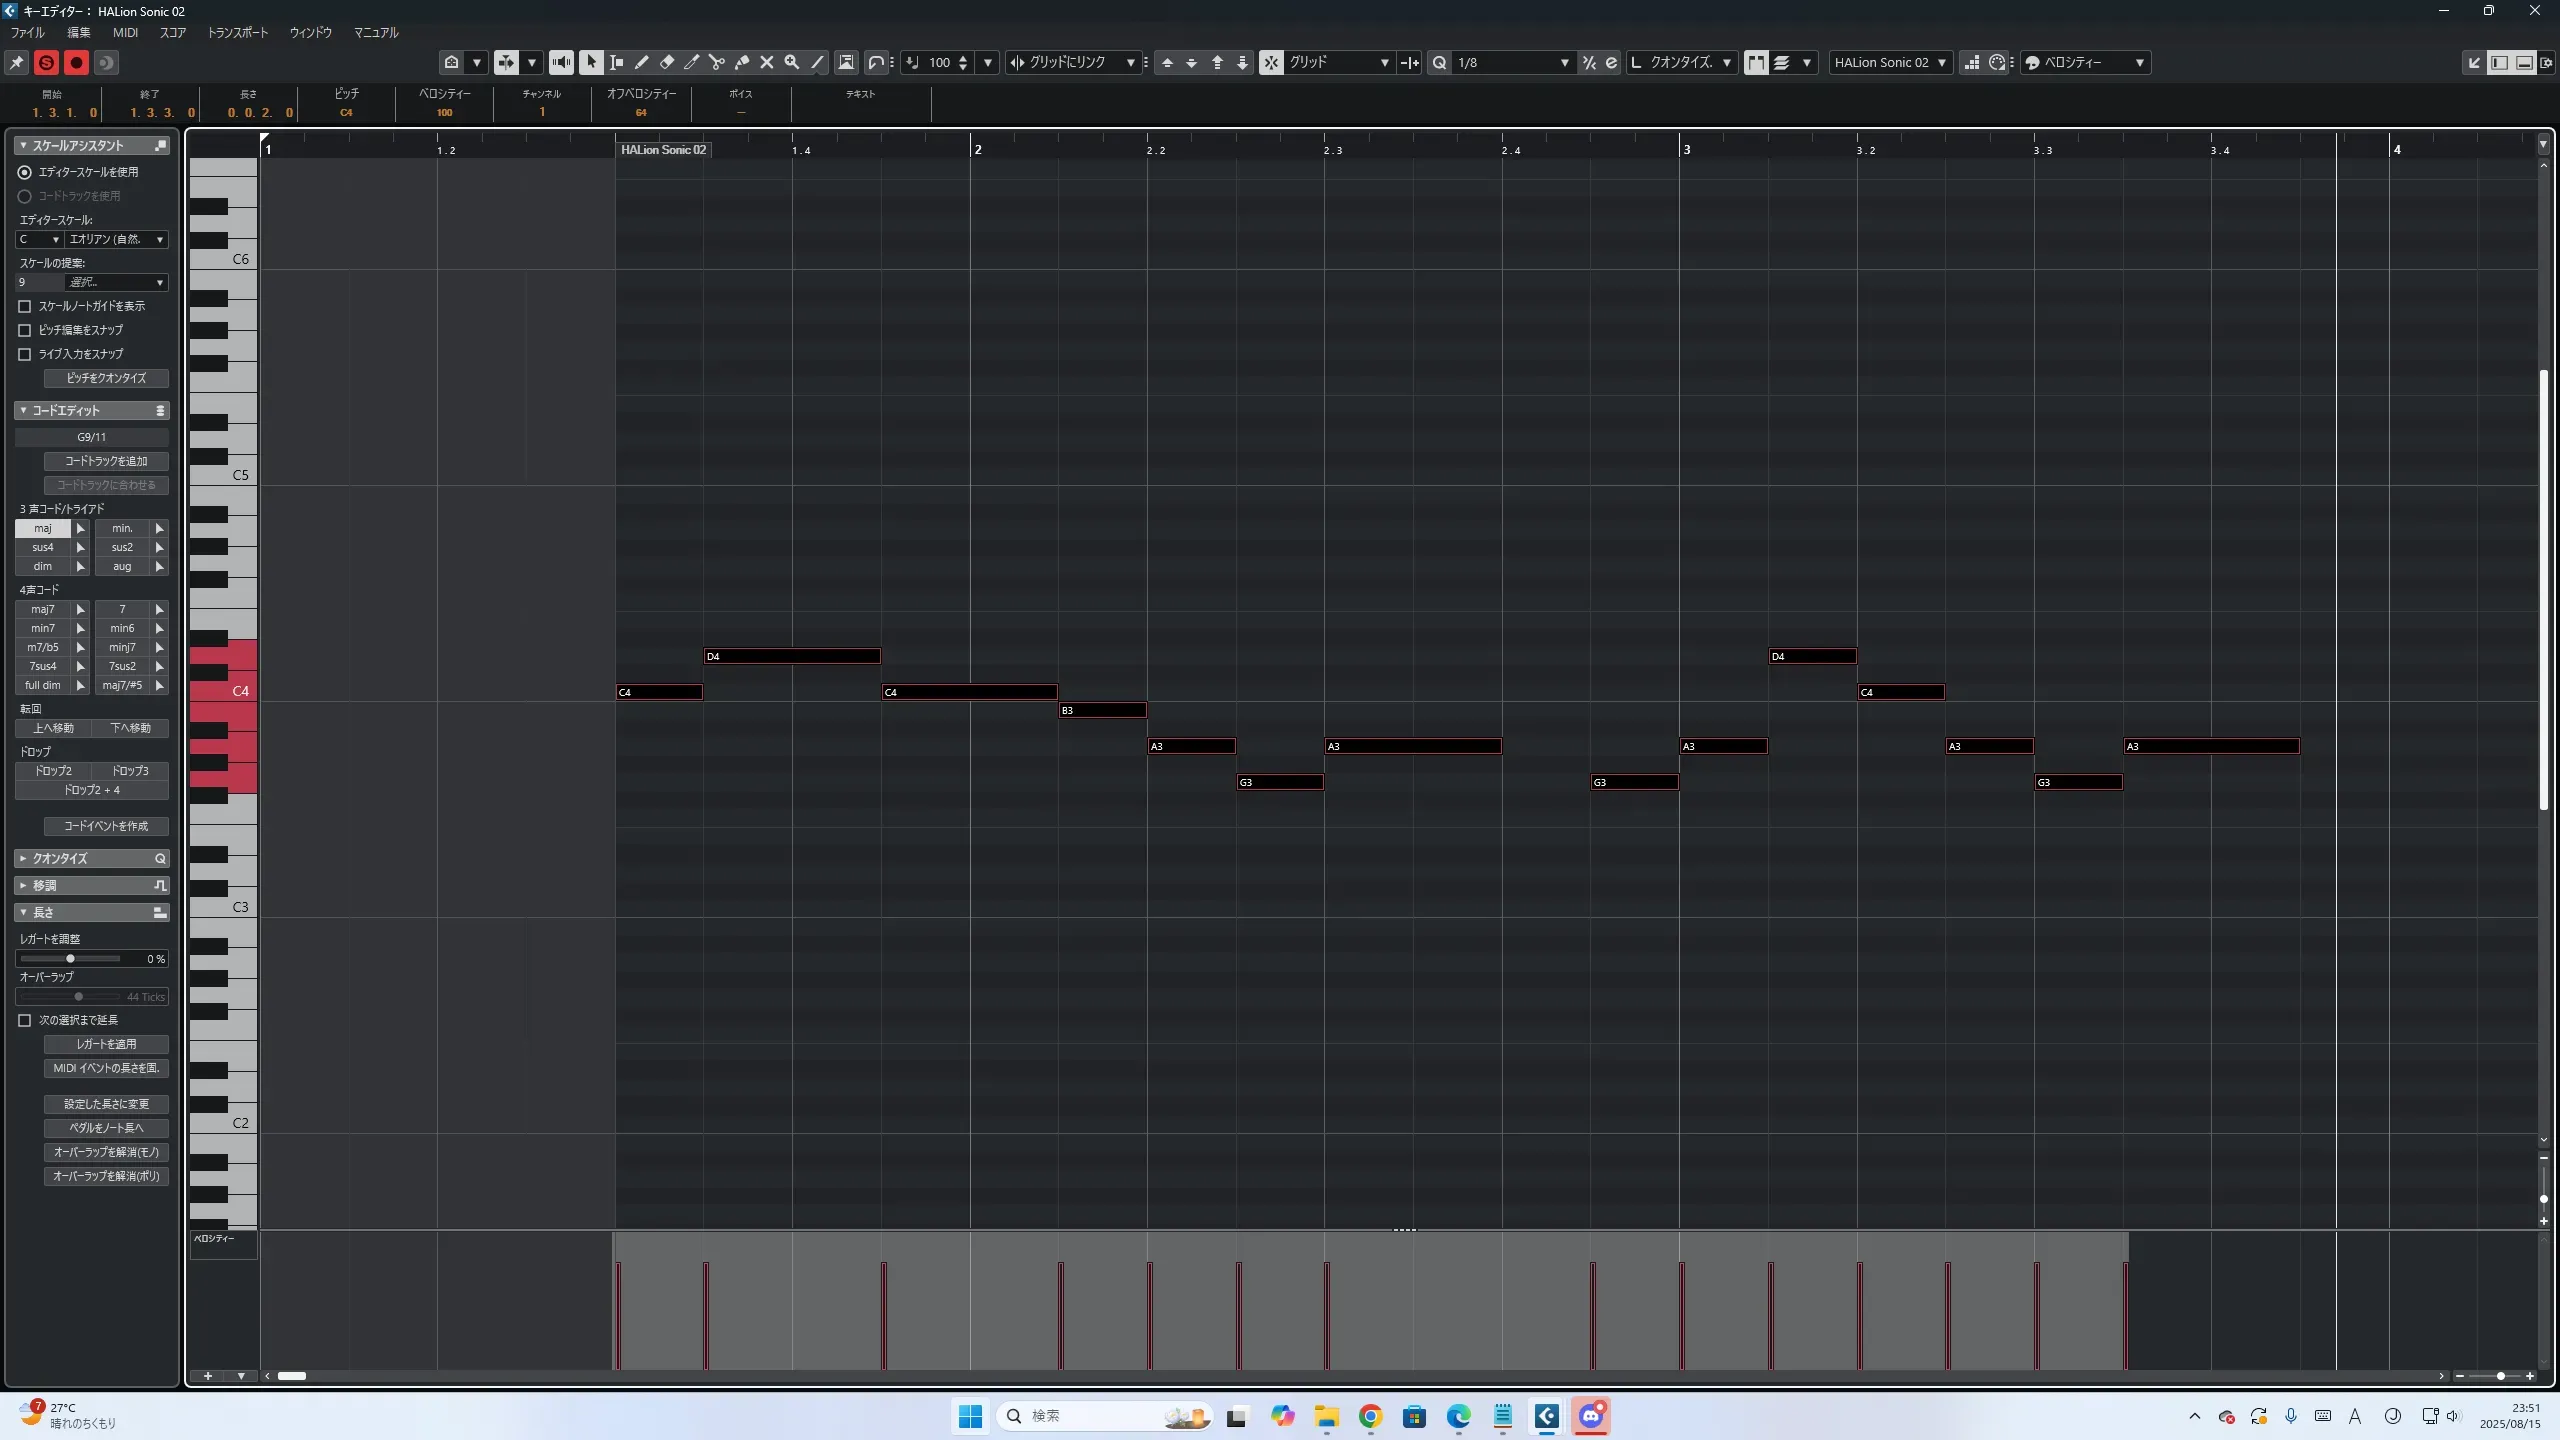The width and height of the screenshot is (2560, 1440).
Task: Select the Zoom magnifier tool
Action: [x=792, y=62]
